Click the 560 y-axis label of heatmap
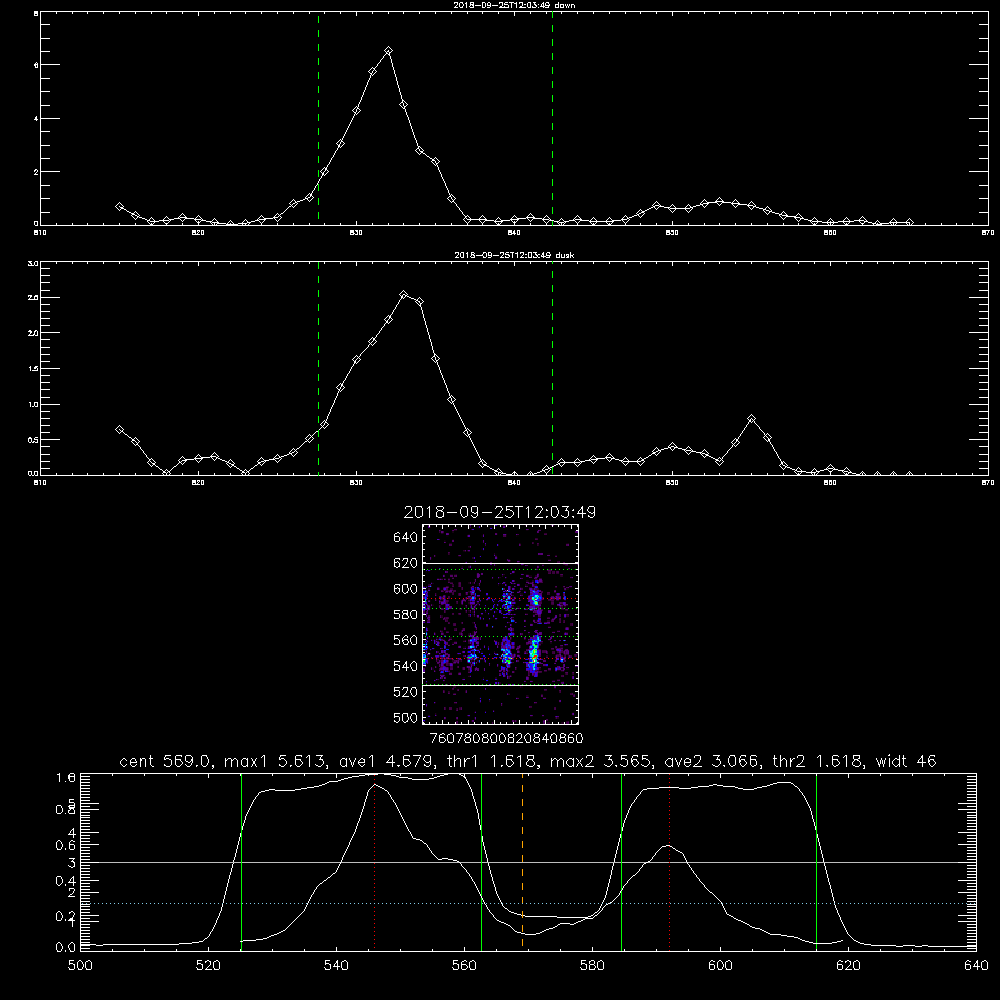1000x1000 pixels. tap(406, 640)
